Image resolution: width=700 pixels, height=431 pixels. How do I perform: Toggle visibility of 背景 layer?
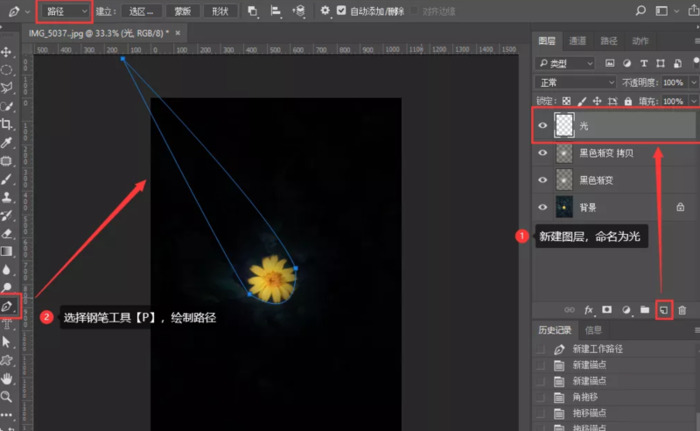click(x=543, y=206)
